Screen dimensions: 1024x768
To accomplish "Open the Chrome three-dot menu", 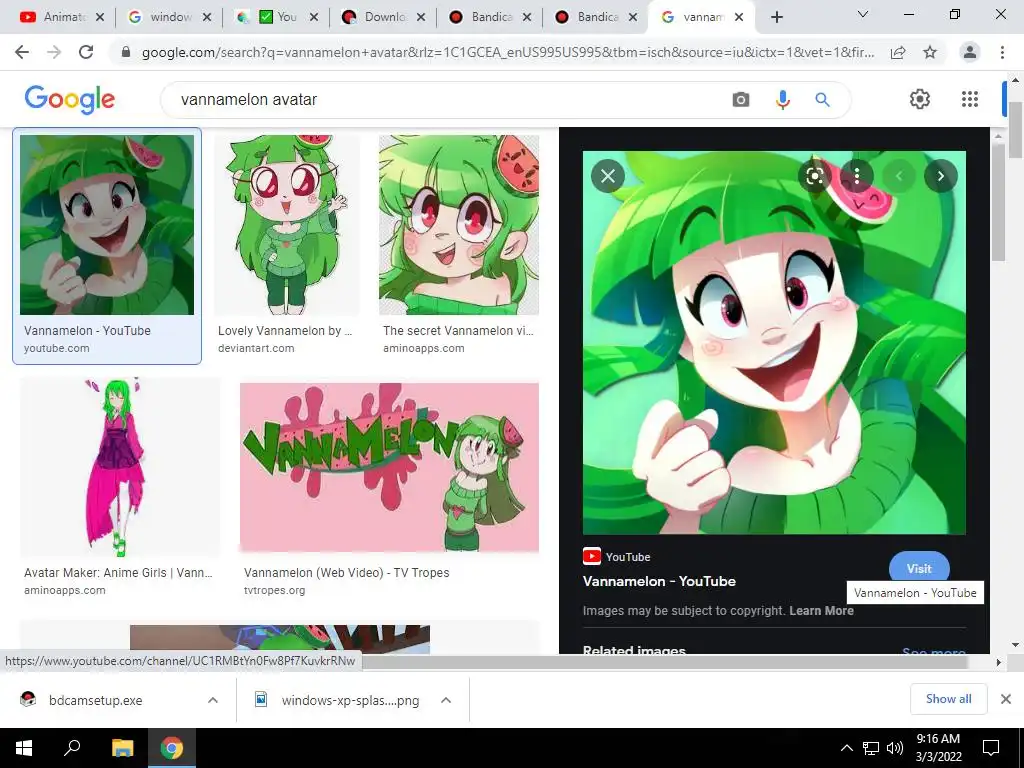I will click(1002, 52).
